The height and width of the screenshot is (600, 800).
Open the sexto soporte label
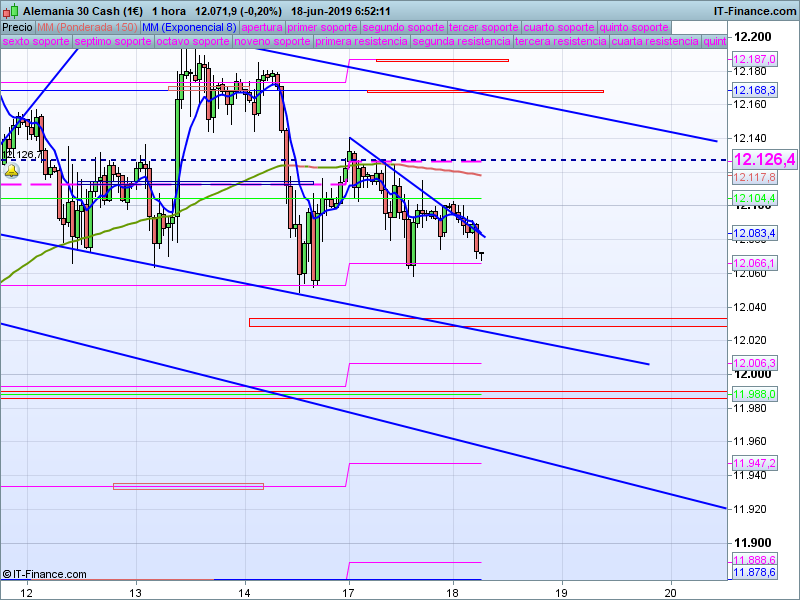point(36,42)
